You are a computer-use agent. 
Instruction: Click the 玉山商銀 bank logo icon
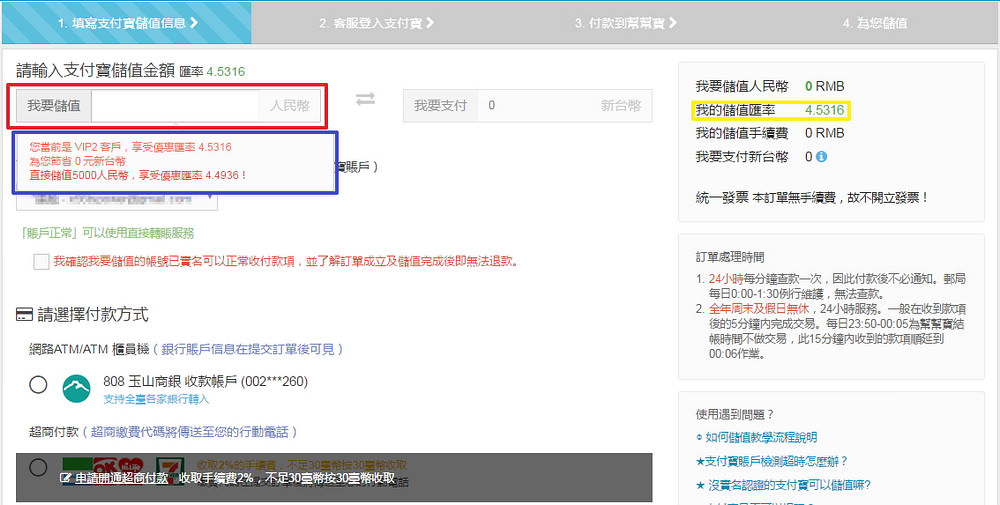coord(77,388)
